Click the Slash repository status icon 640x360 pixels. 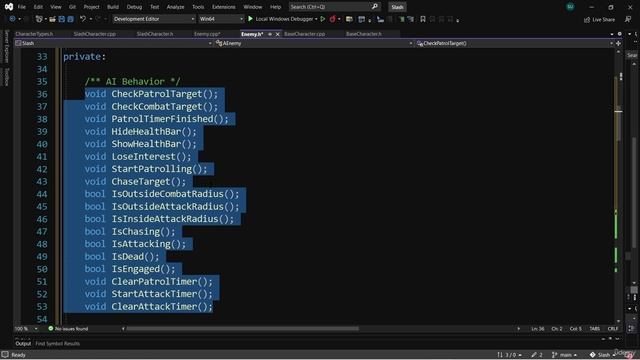point(593,355)
